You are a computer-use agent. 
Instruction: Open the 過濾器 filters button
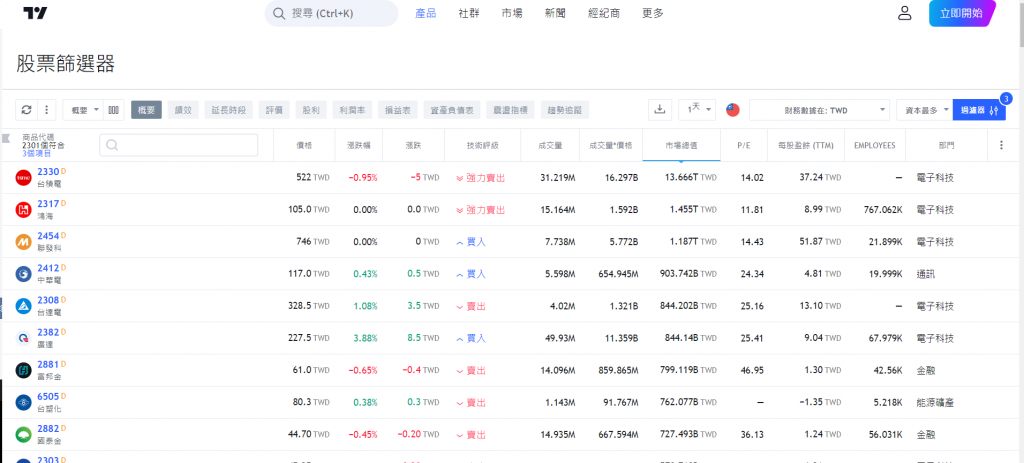pyautogui.click(x=978, y=110)
